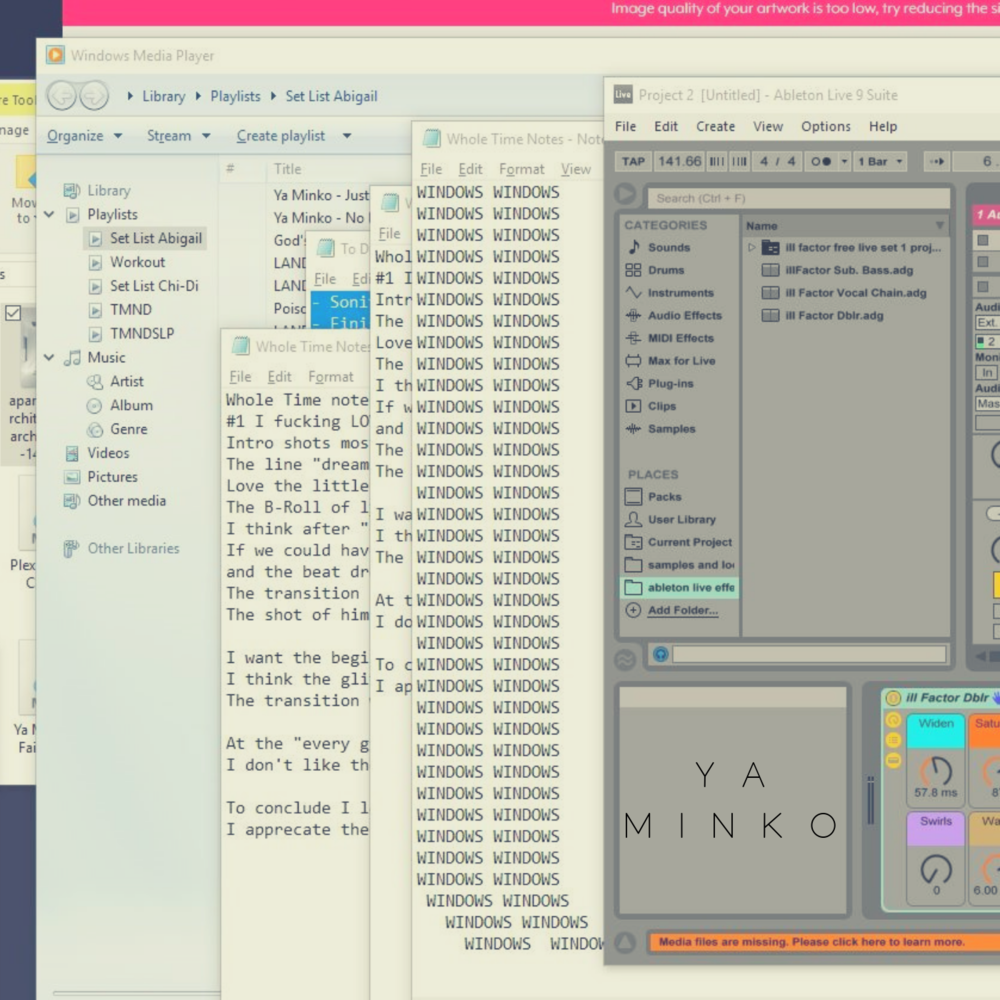The image size is (1000, 1000).
Task: Click the browser show/hide triangle button
Action: [625, 194]
